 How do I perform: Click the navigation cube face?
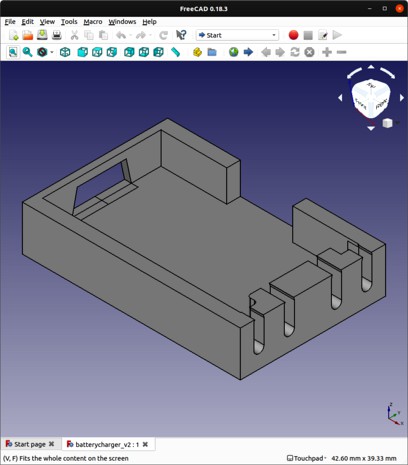pos(371,99)
